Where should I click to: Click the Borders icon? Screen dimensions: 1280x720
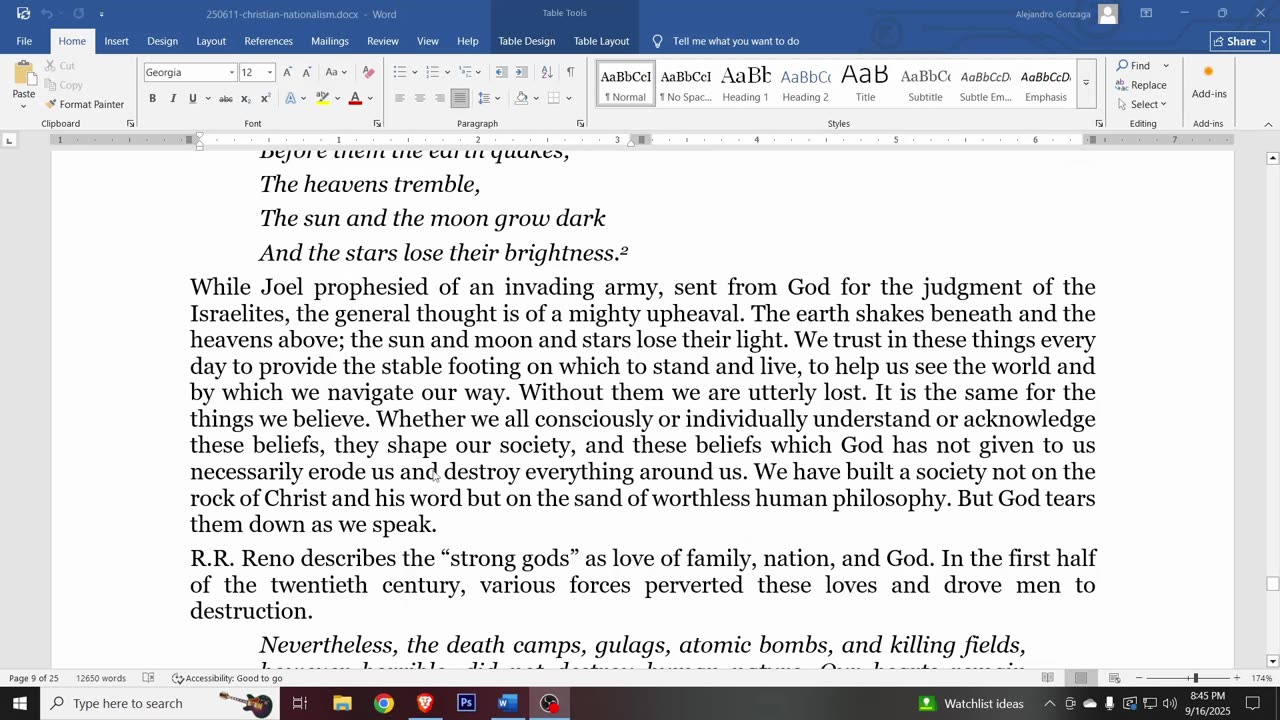pyautogui.click(x=554, y=98)
